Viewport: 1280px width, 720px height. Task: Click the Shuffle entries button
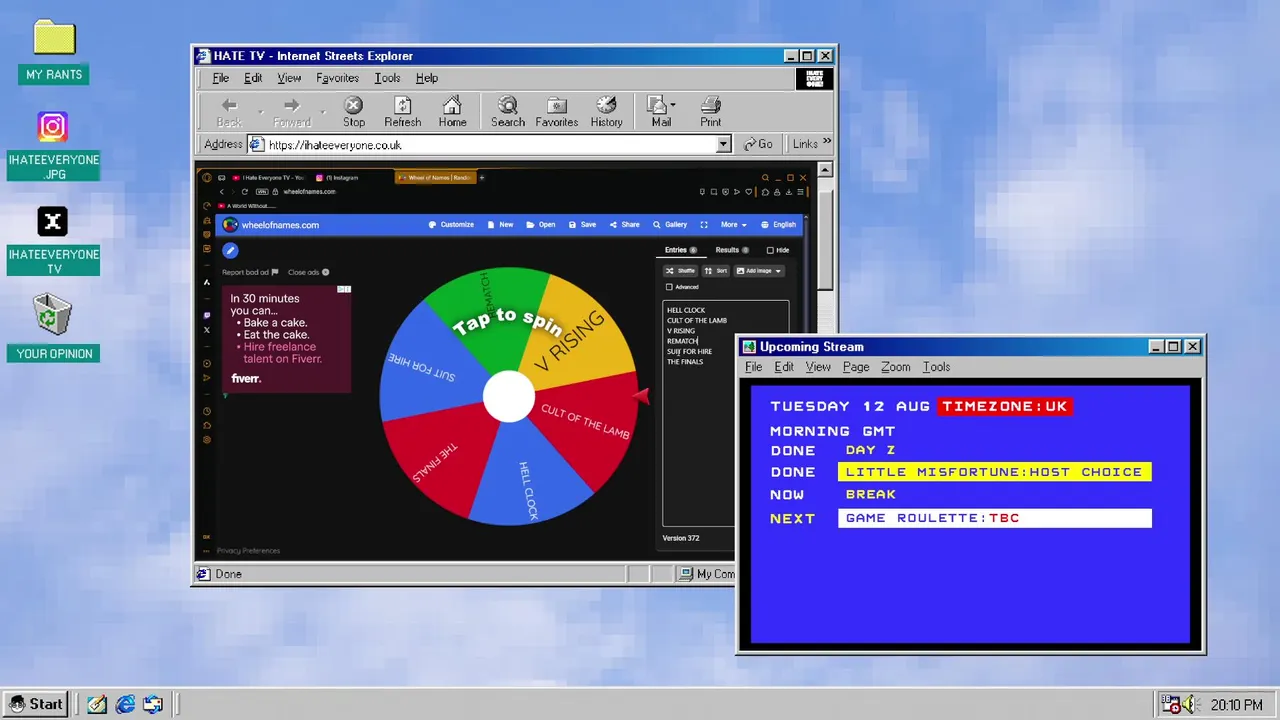[x=681, y=271]
